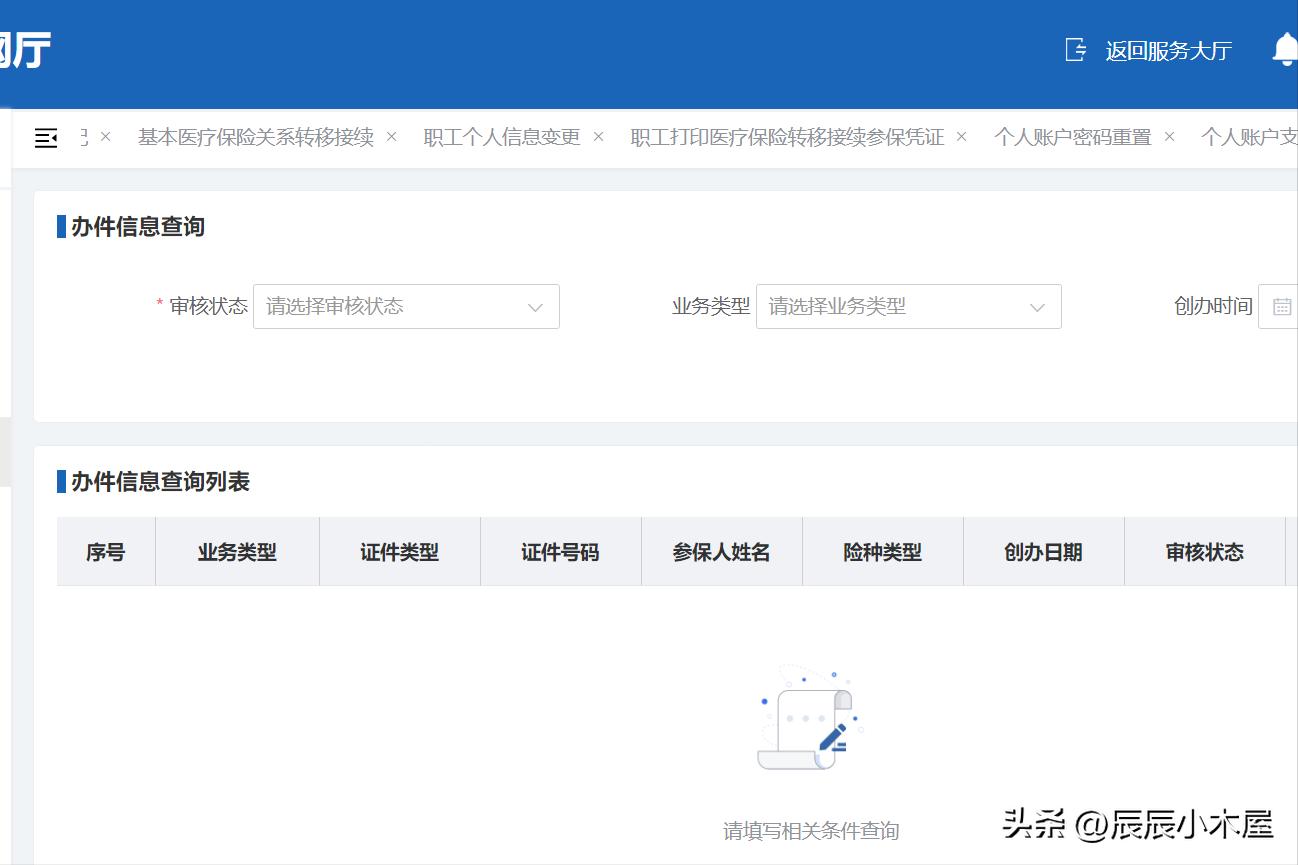Close the 个人账户密码重置 tab
This screenshot has width=1298, height=865.
coord(1168,137)
